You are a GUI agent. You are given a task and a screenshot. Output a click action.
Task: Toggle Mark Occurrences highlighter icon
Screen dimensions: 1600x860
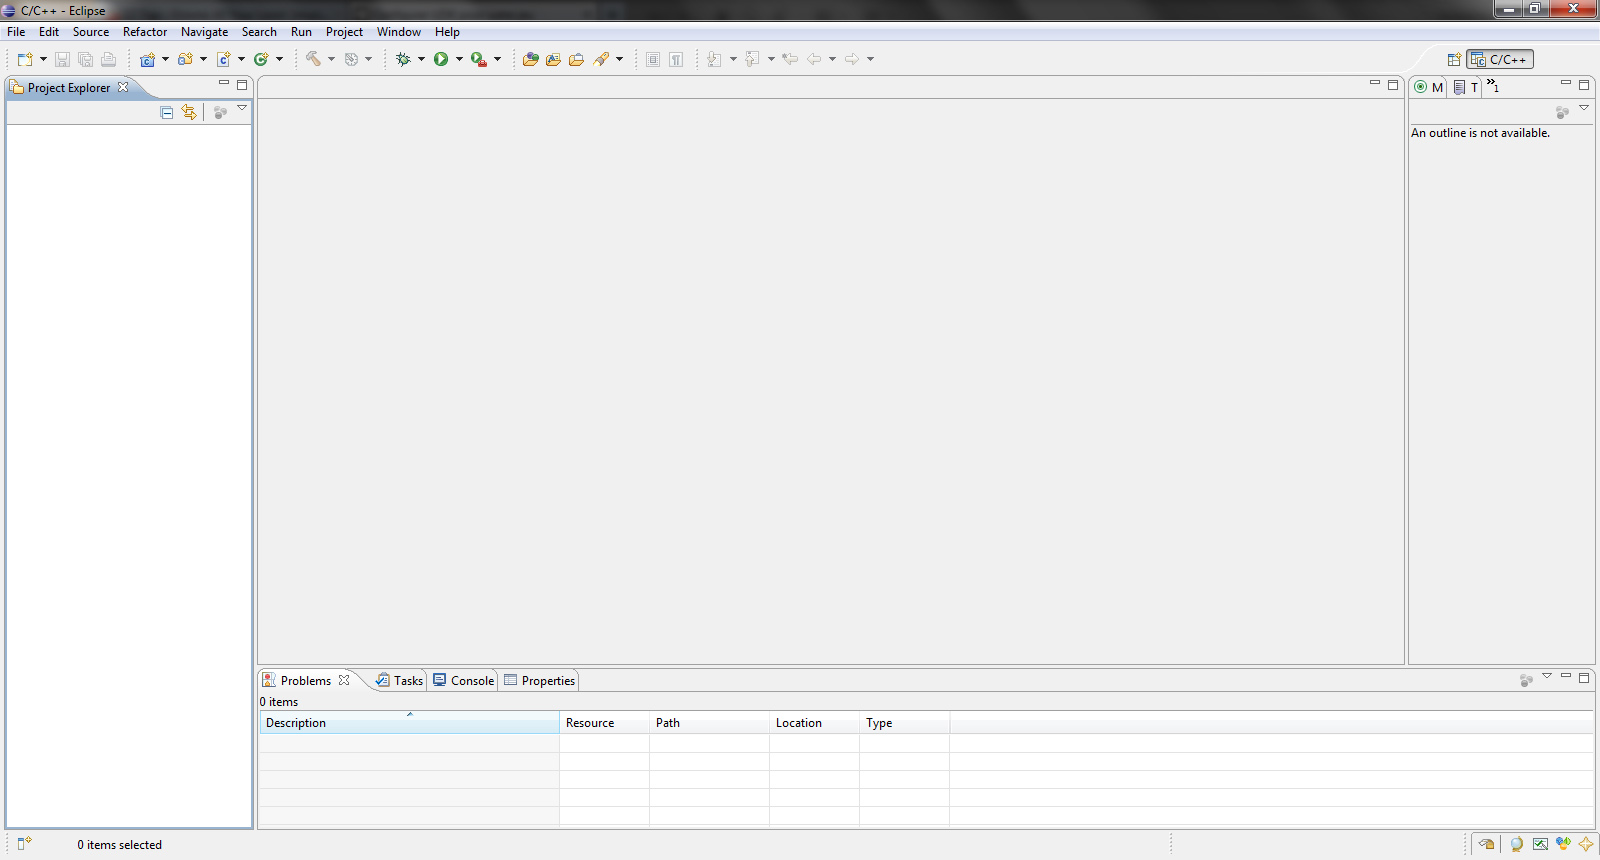click(x=601, y=59)
